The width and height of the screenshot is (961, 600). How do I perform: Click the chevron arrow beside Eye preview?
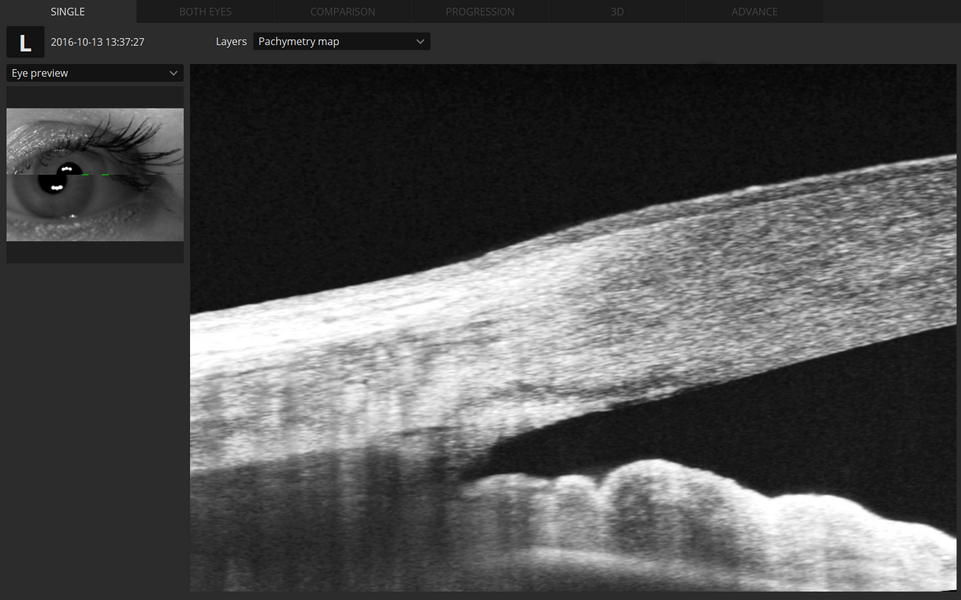coord(174,73)
